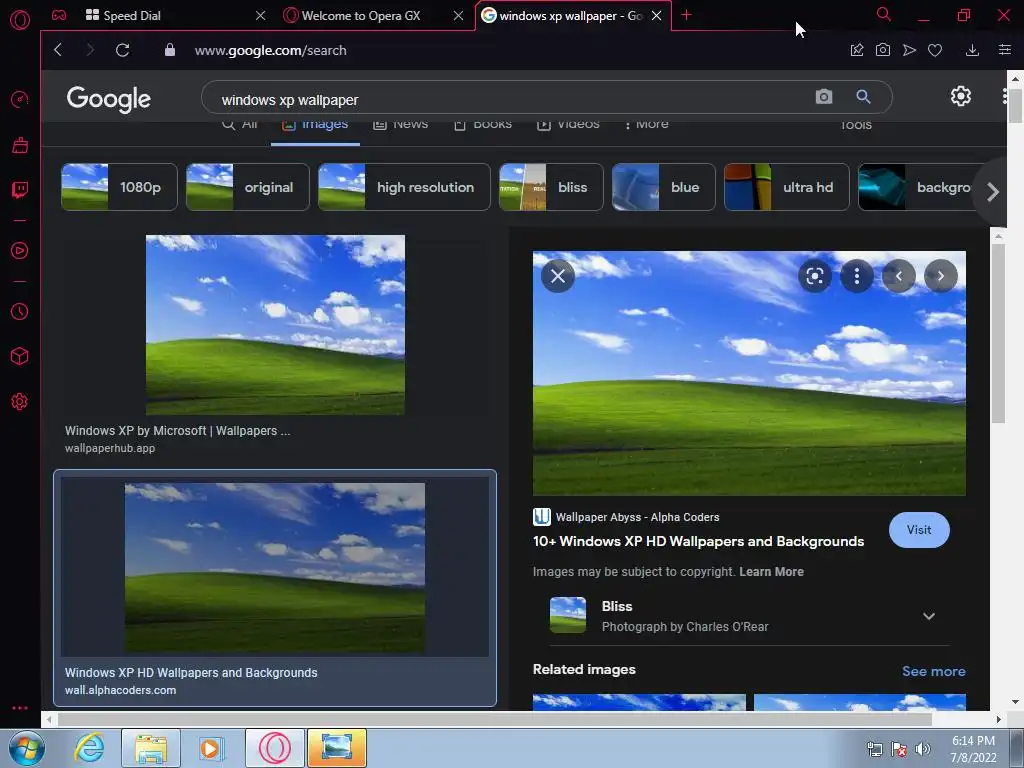Click the lock site-info icon
1024x768 pixels.
pyautogui.click(x=170, y=50)
